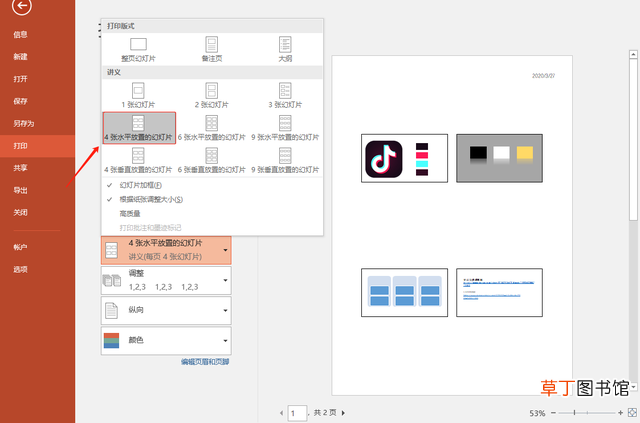This screenshot has width=640, height=423.
Task: Open the 纵向 orientation dropdown
Action: pos(166,310)
